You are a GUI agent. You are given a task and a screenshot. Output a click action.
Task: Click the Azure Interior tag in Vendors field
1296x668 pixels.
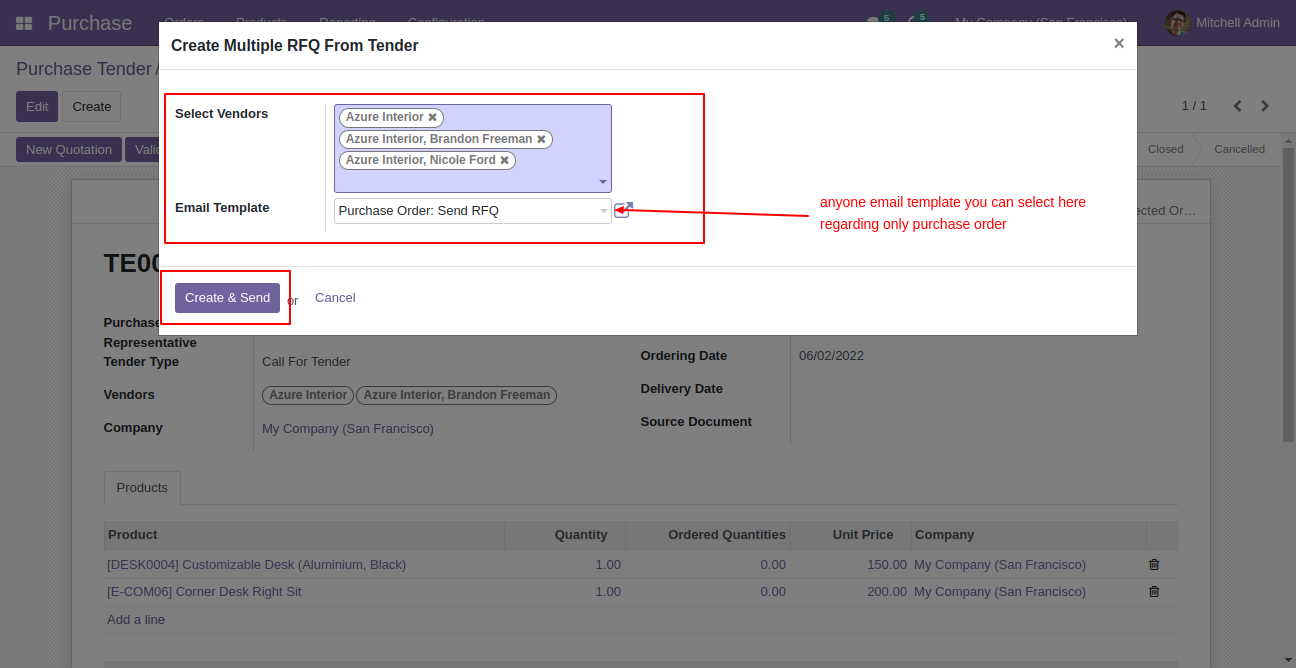(x=308, y=395)
